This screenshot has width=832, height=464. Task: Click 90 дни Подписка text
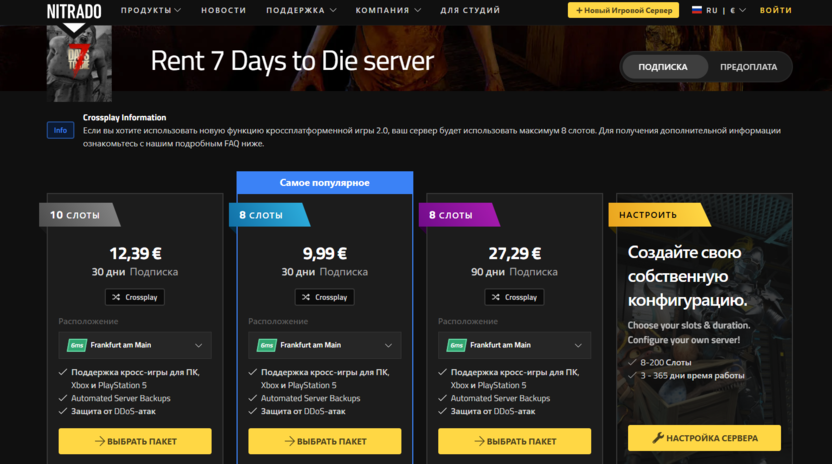point(514,272)
